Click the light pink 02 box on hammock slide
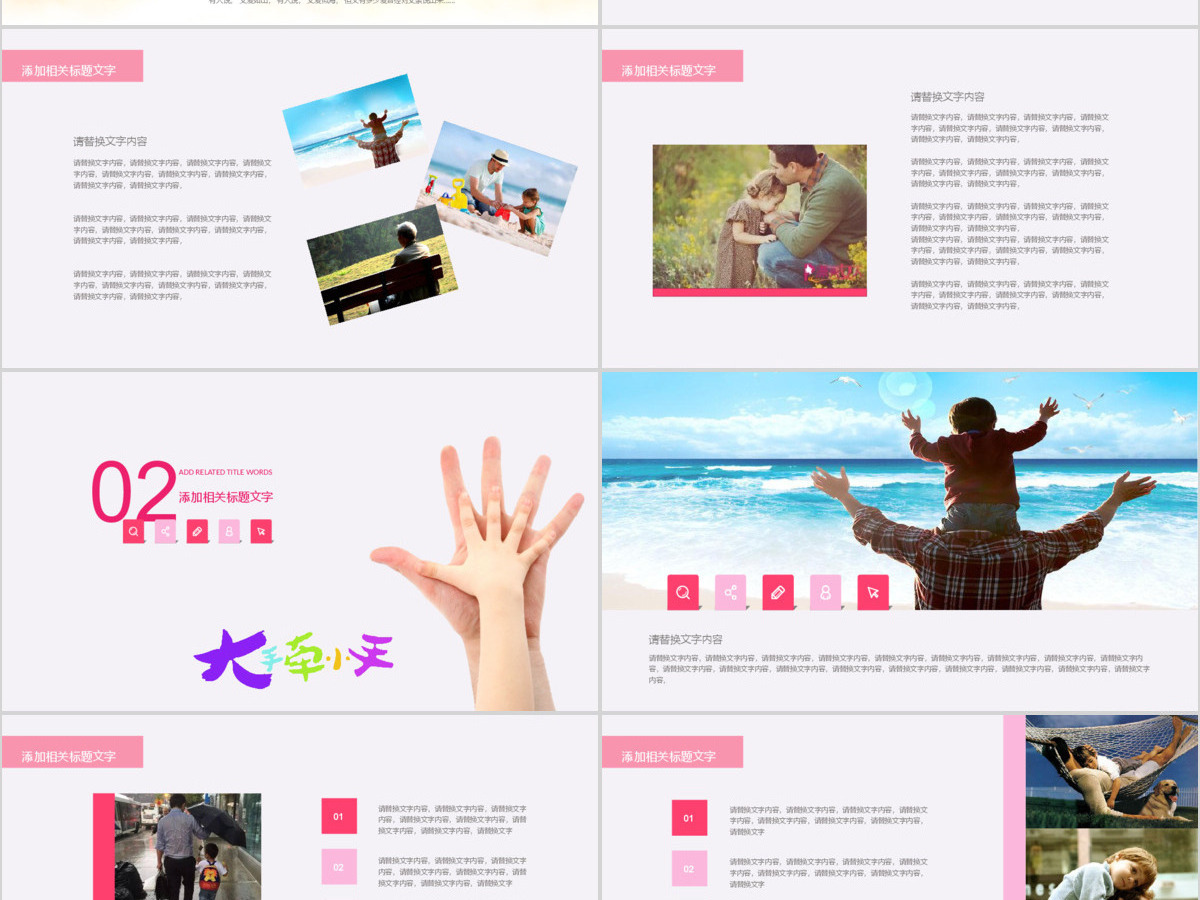 click(x=689, y=869)
